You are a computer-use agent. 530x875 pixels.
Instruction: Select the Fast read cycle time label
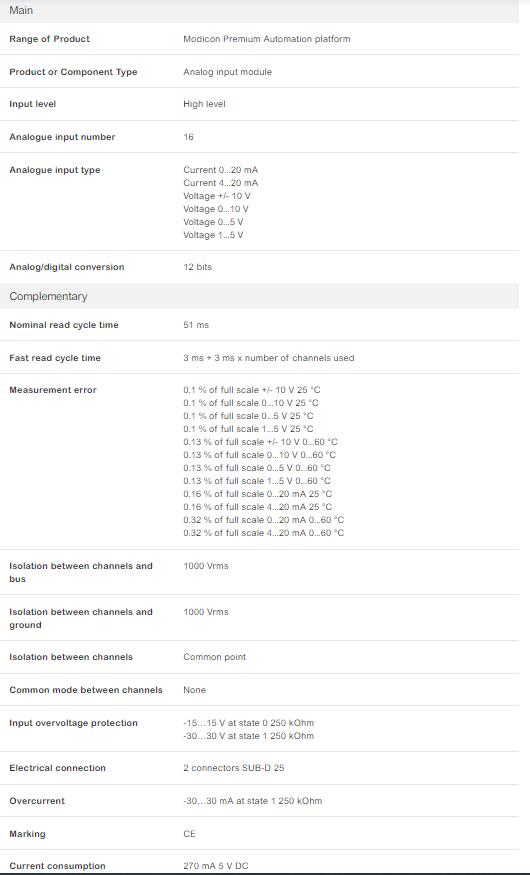[x=55, y=358]
